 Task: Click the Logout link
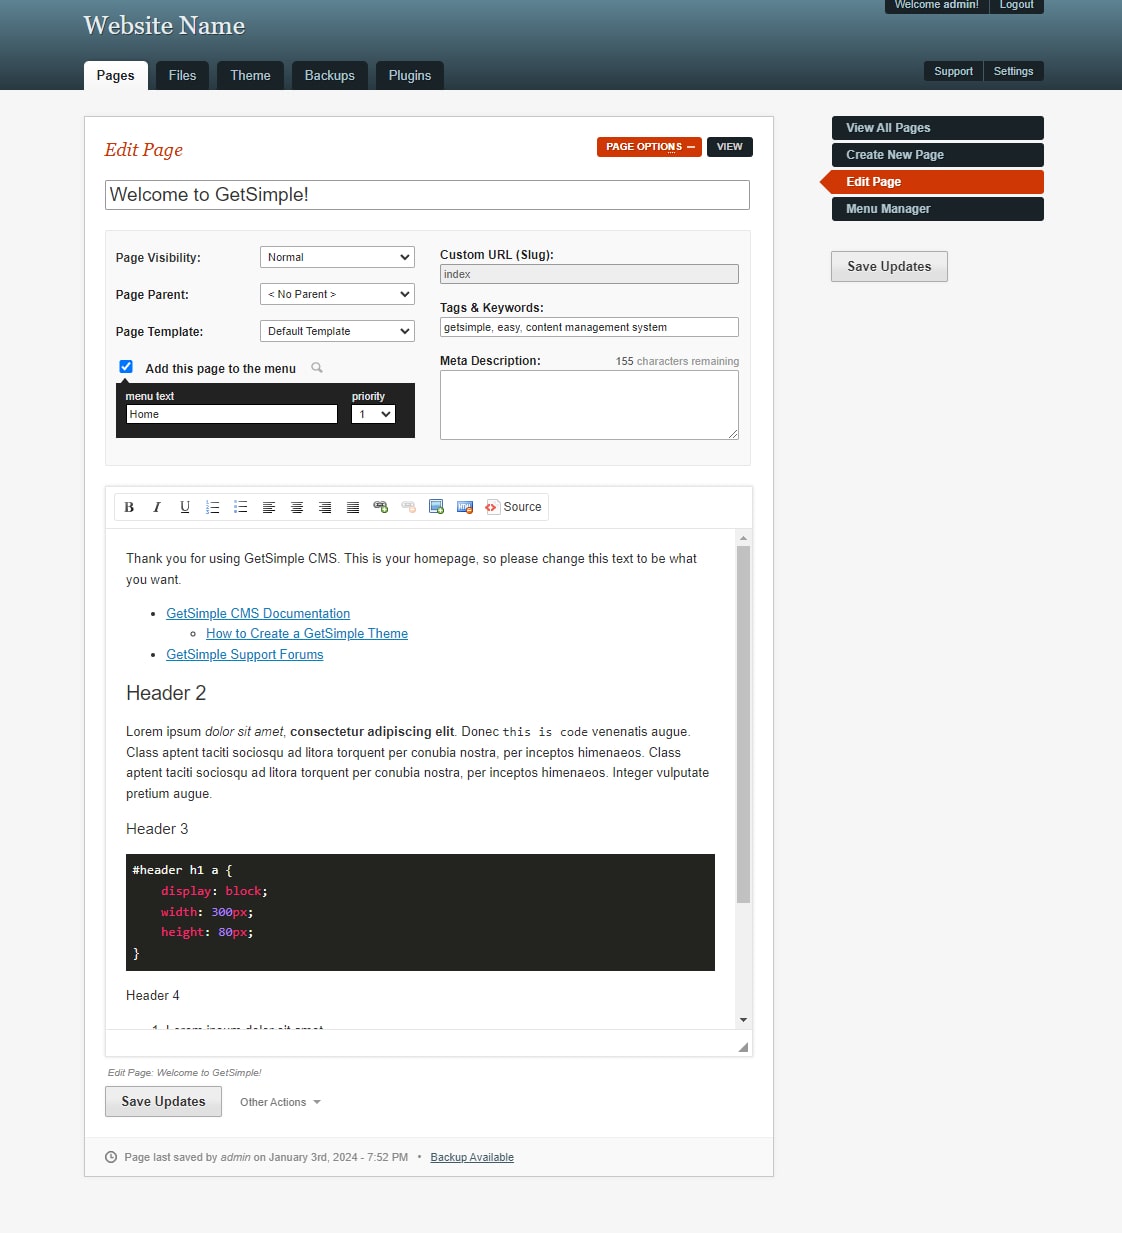click(1017, 5)
